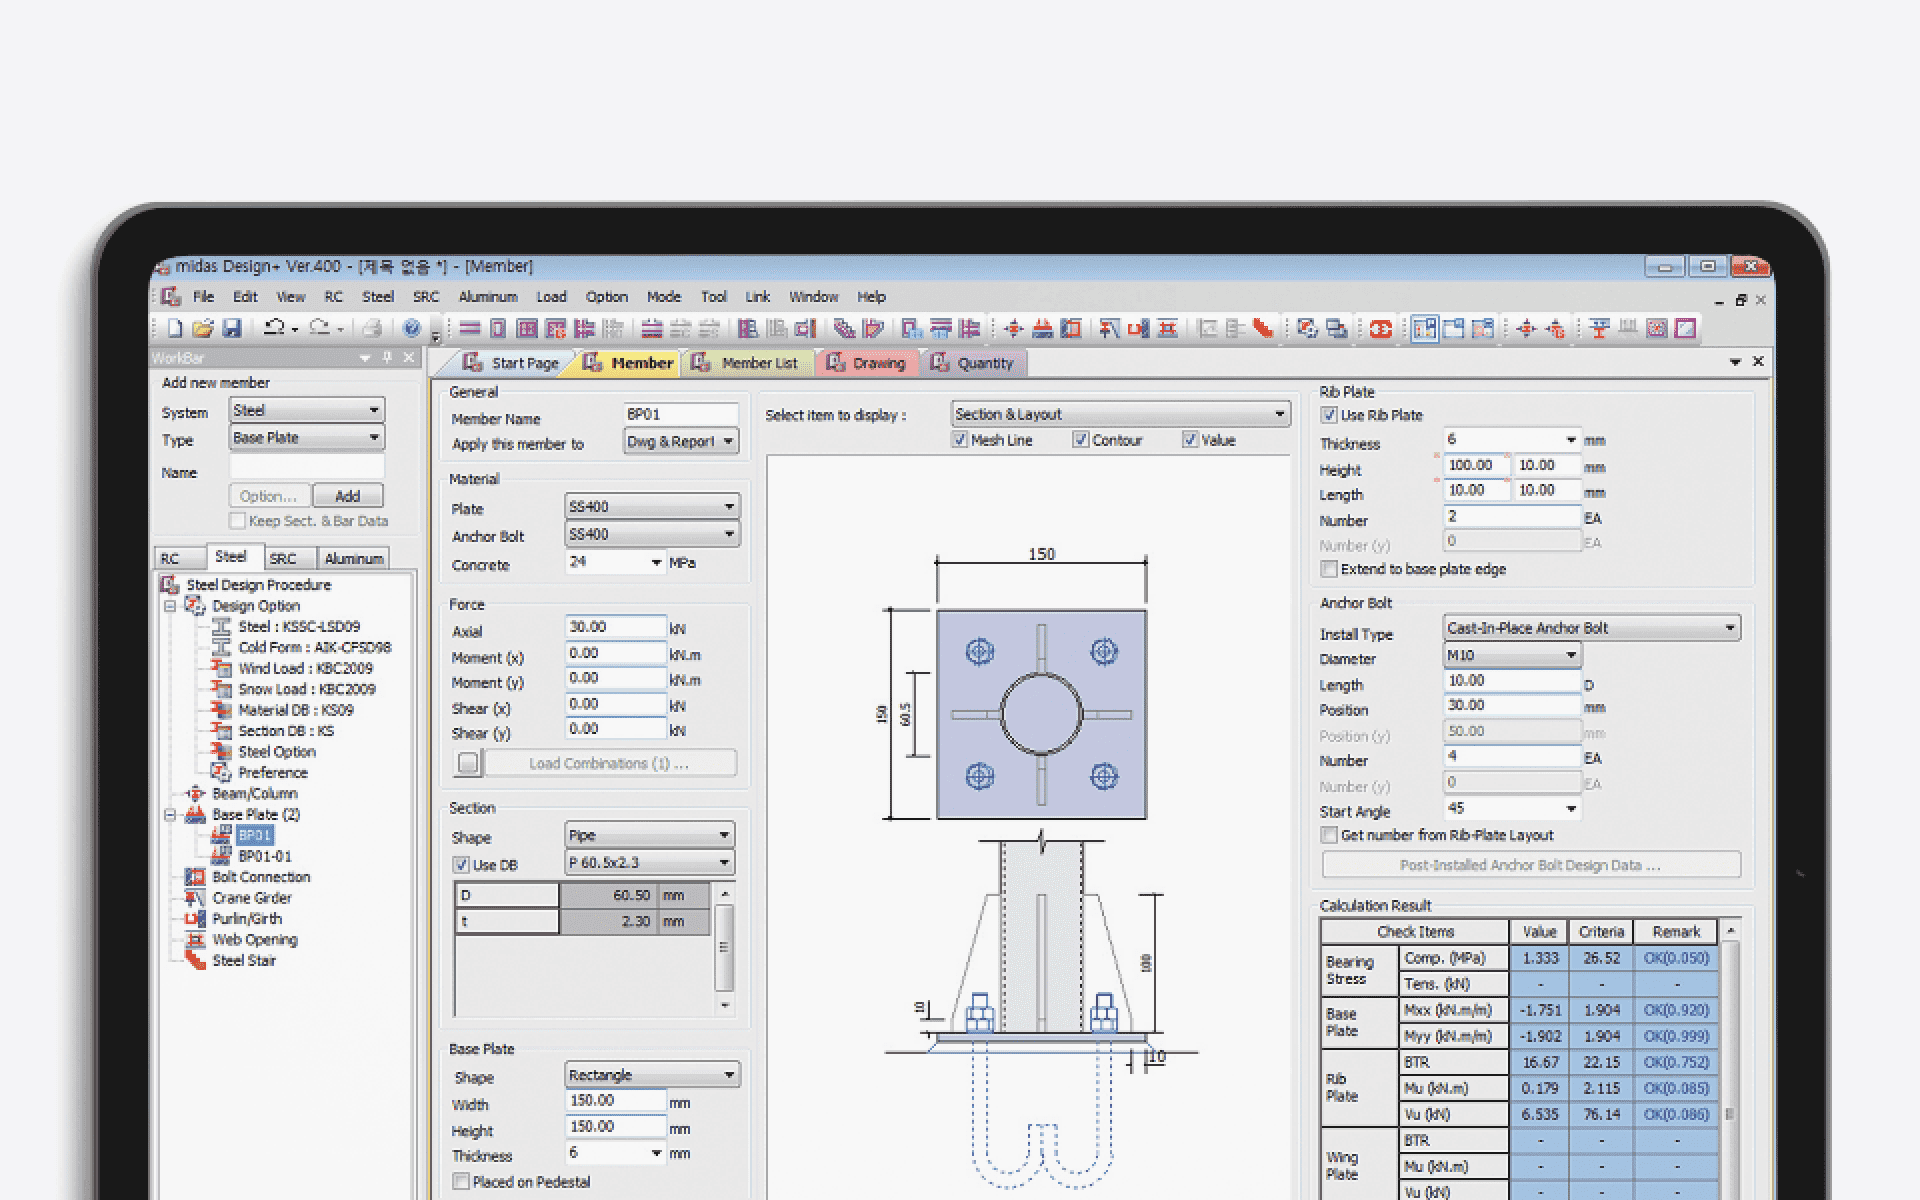Select the Crane Girder tree item
Screen dimensions: 1920x1200
pyautogui.click(x=252, y=898)
